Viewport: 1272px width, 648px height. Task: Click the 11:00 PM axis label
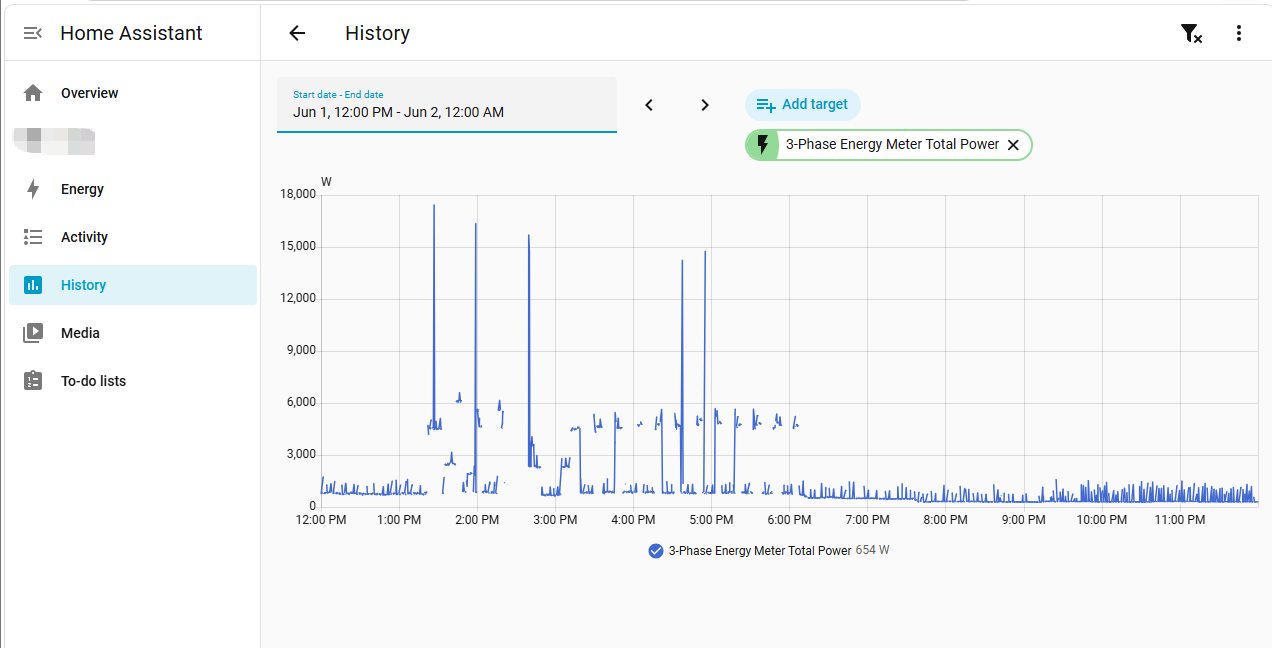click(x=1180, y=520)
